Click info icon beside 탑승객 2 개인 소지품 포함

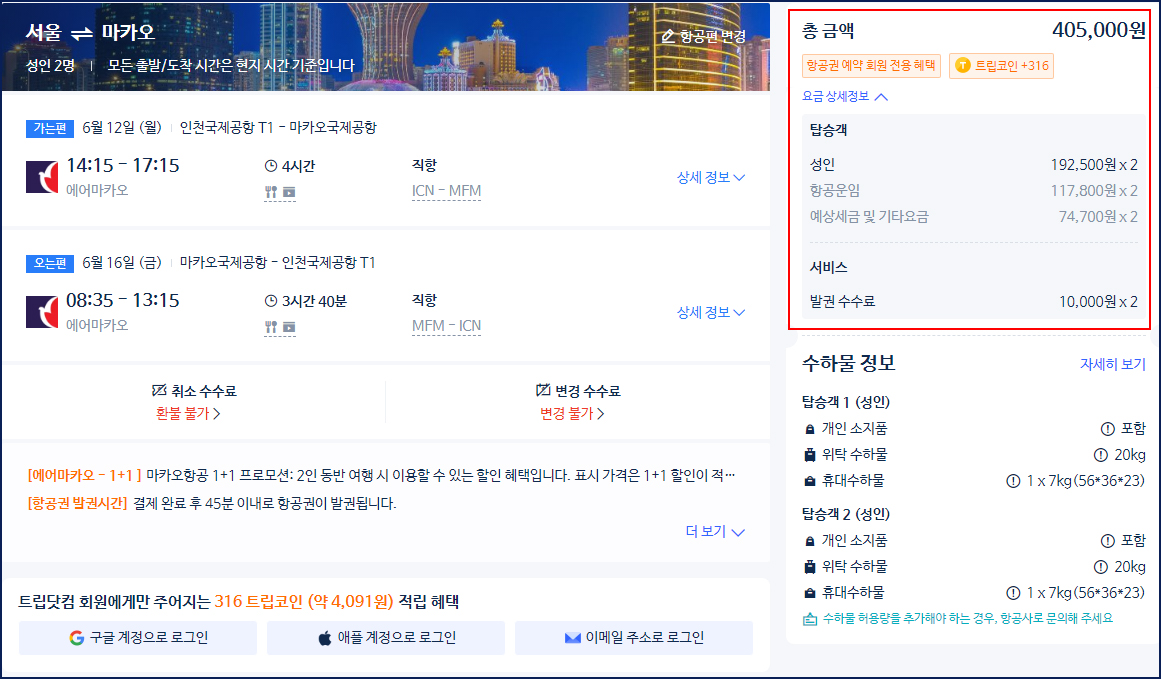coord(1106,541)
